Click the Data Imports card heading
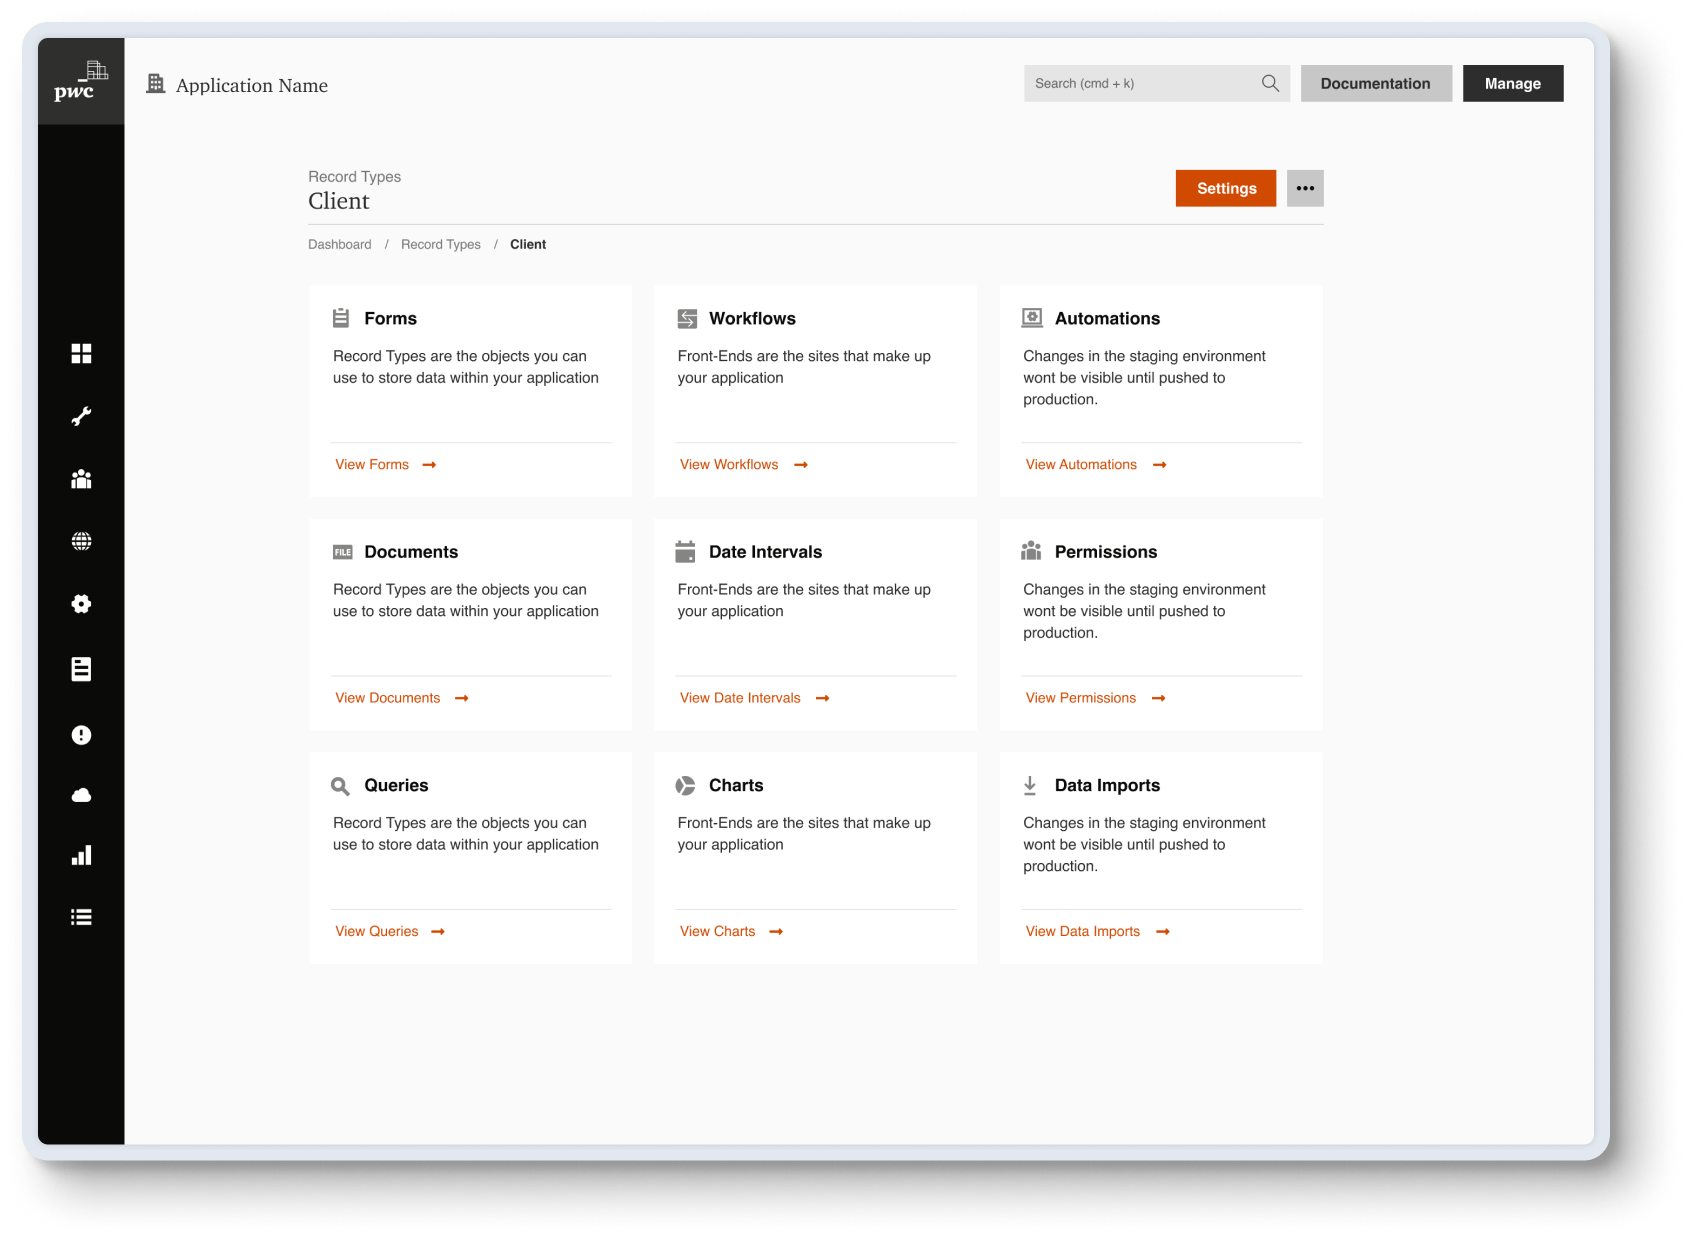 pos(1108,785)
